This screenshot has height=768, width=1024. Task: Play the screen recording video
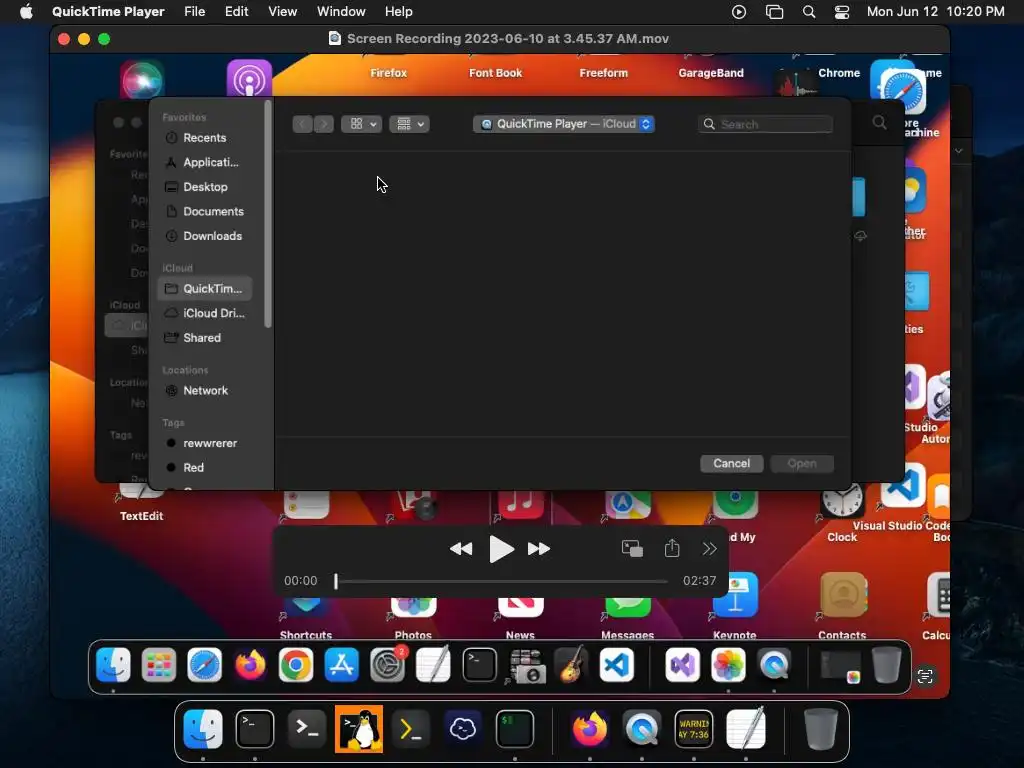(501, 549)
